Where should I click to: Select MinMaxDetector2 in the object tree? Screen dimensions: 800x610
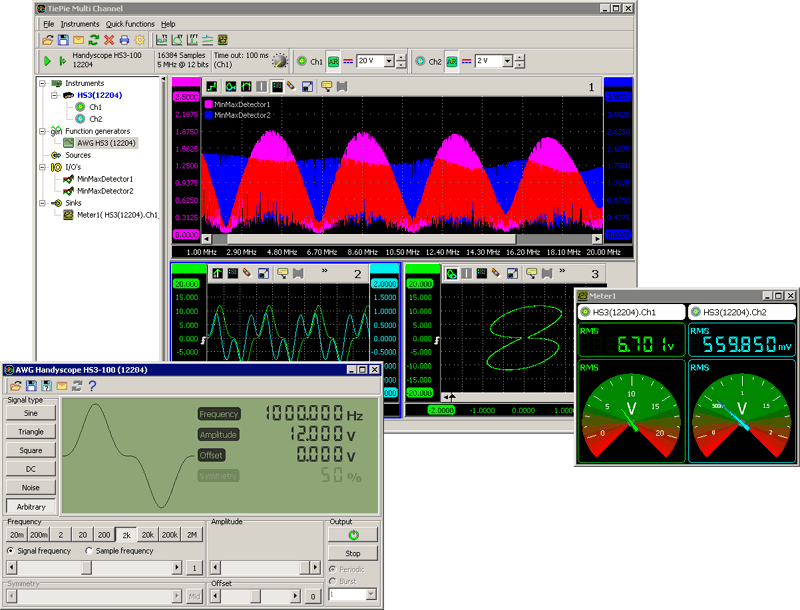coord(105,191)
